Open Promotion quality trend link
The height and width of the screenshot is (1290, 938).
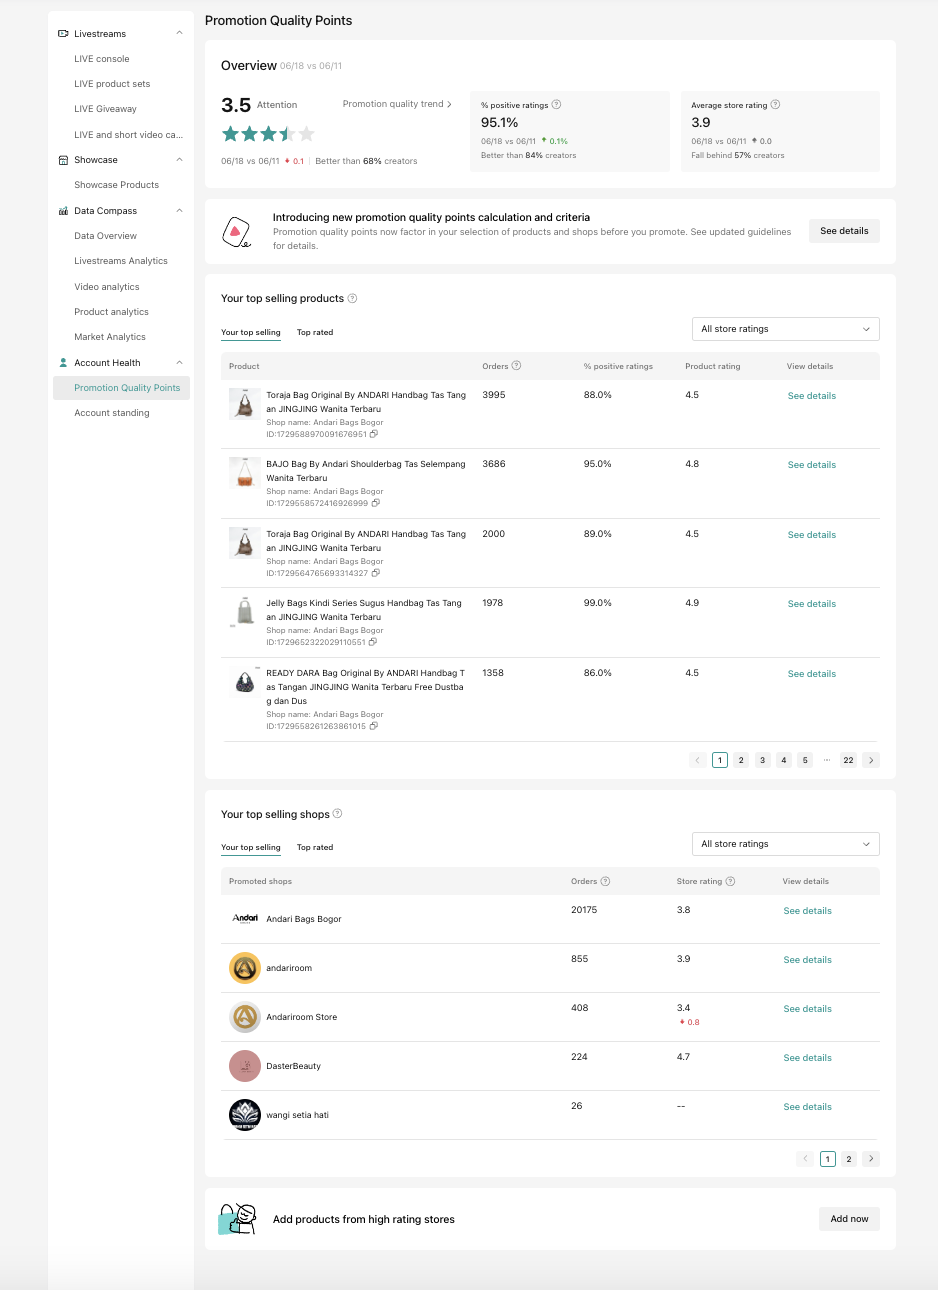pos(397,104)
